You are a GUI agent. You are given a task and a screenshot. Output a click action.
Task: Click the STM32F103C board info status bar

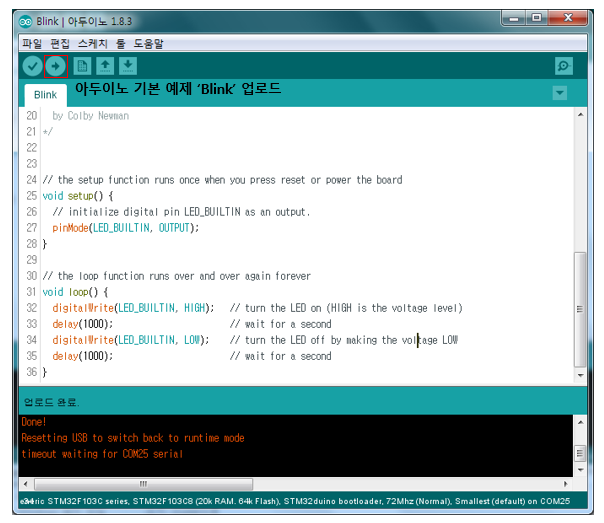coord(295,501)
